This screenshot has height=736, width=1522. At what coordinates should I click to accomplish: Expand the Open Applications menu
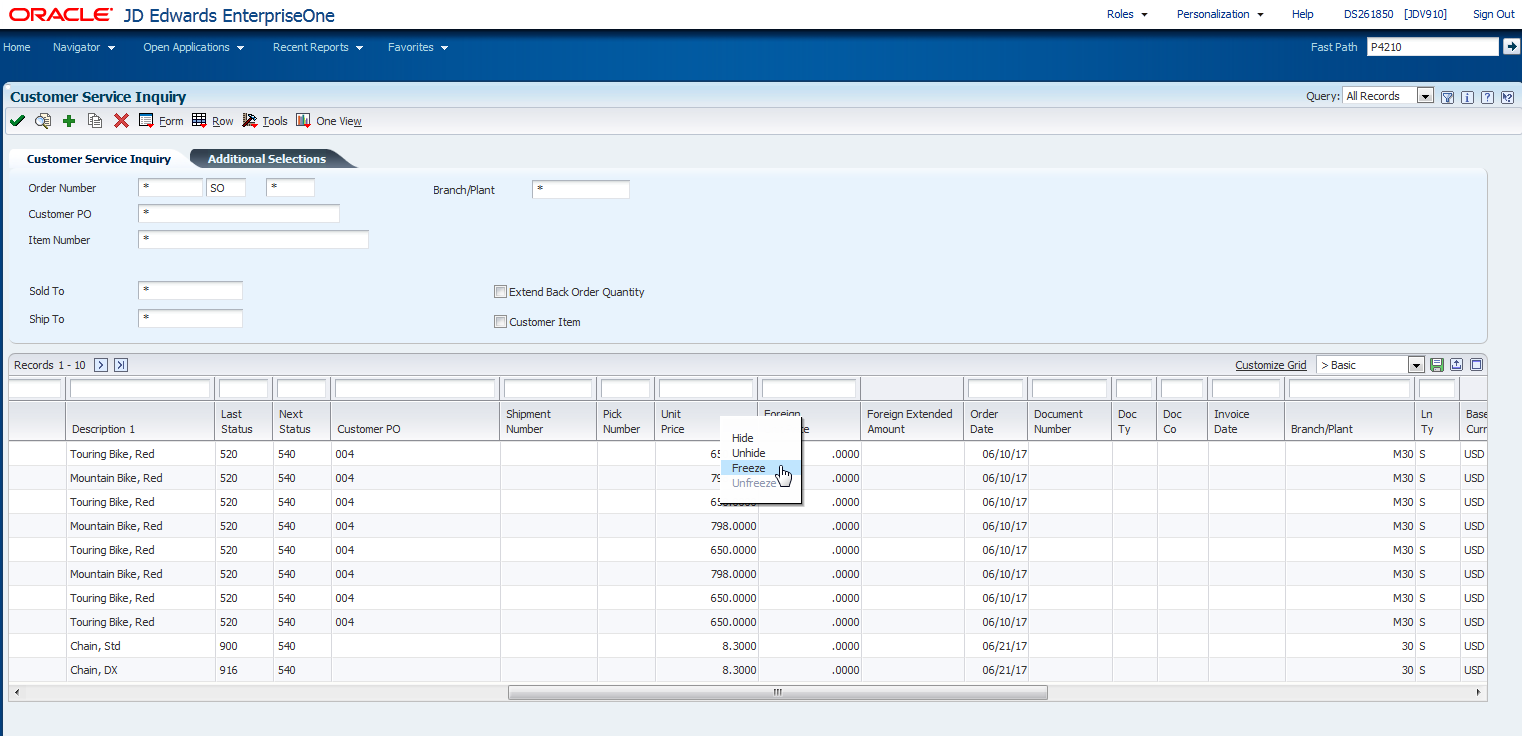[194, 47]
